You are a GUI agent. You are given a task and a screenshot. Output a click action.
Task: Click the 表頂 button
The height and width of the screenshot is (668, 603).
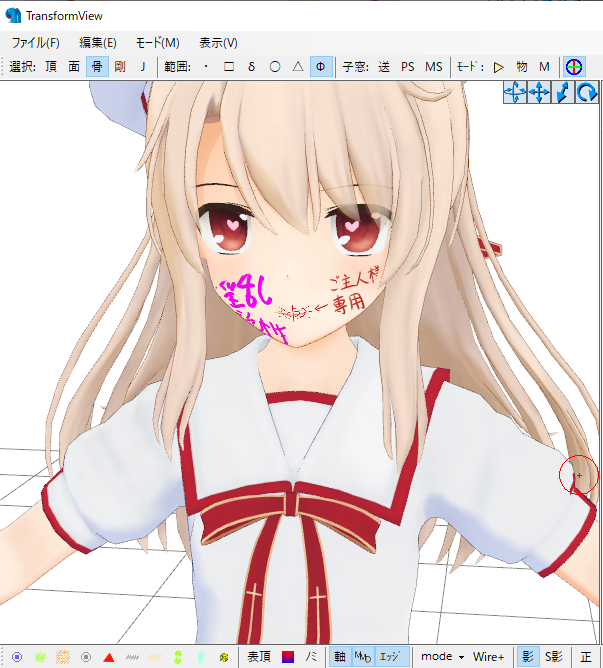(x=259, y=657)
